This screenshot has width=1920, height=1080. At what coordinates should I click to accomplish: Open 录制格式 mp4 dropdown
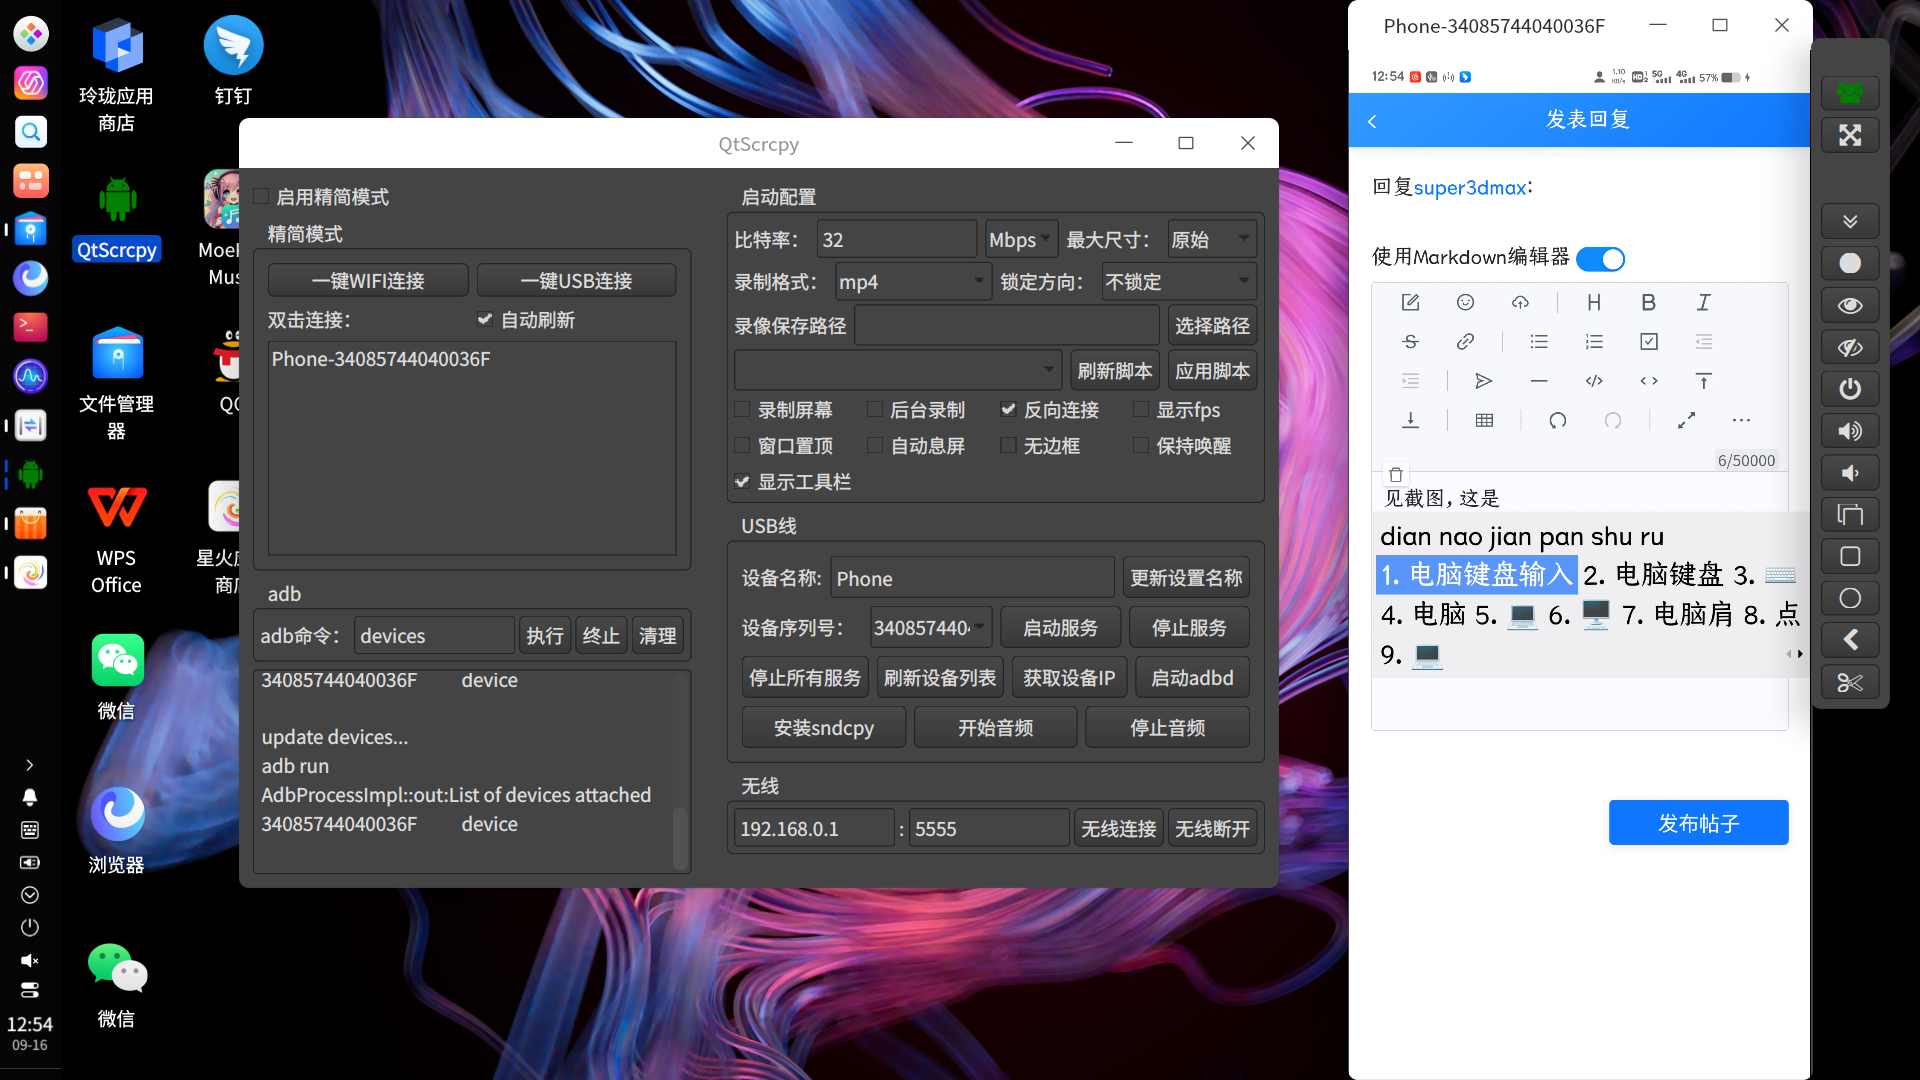914,282
